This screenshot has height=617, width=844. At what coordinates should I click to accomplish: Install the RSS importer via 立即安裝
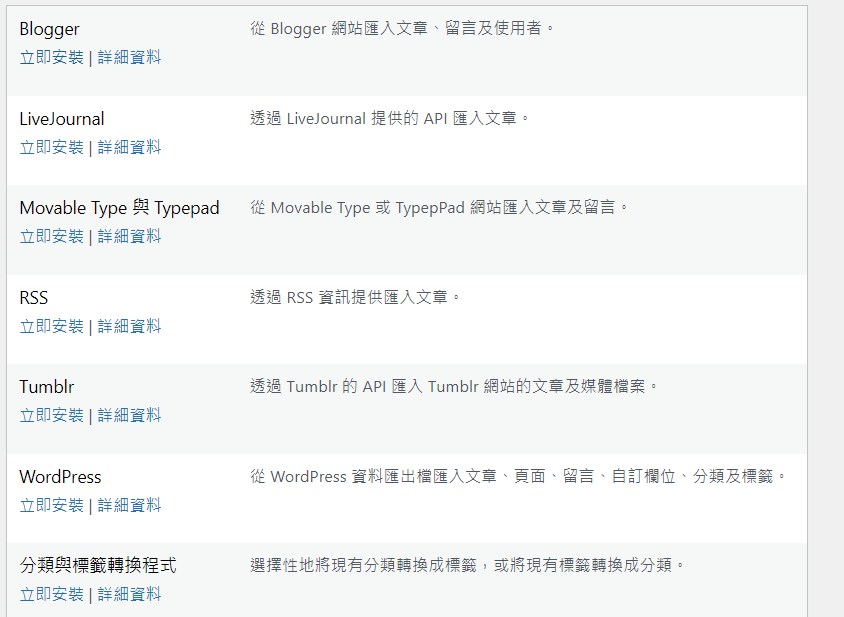[x=52, y=326]
